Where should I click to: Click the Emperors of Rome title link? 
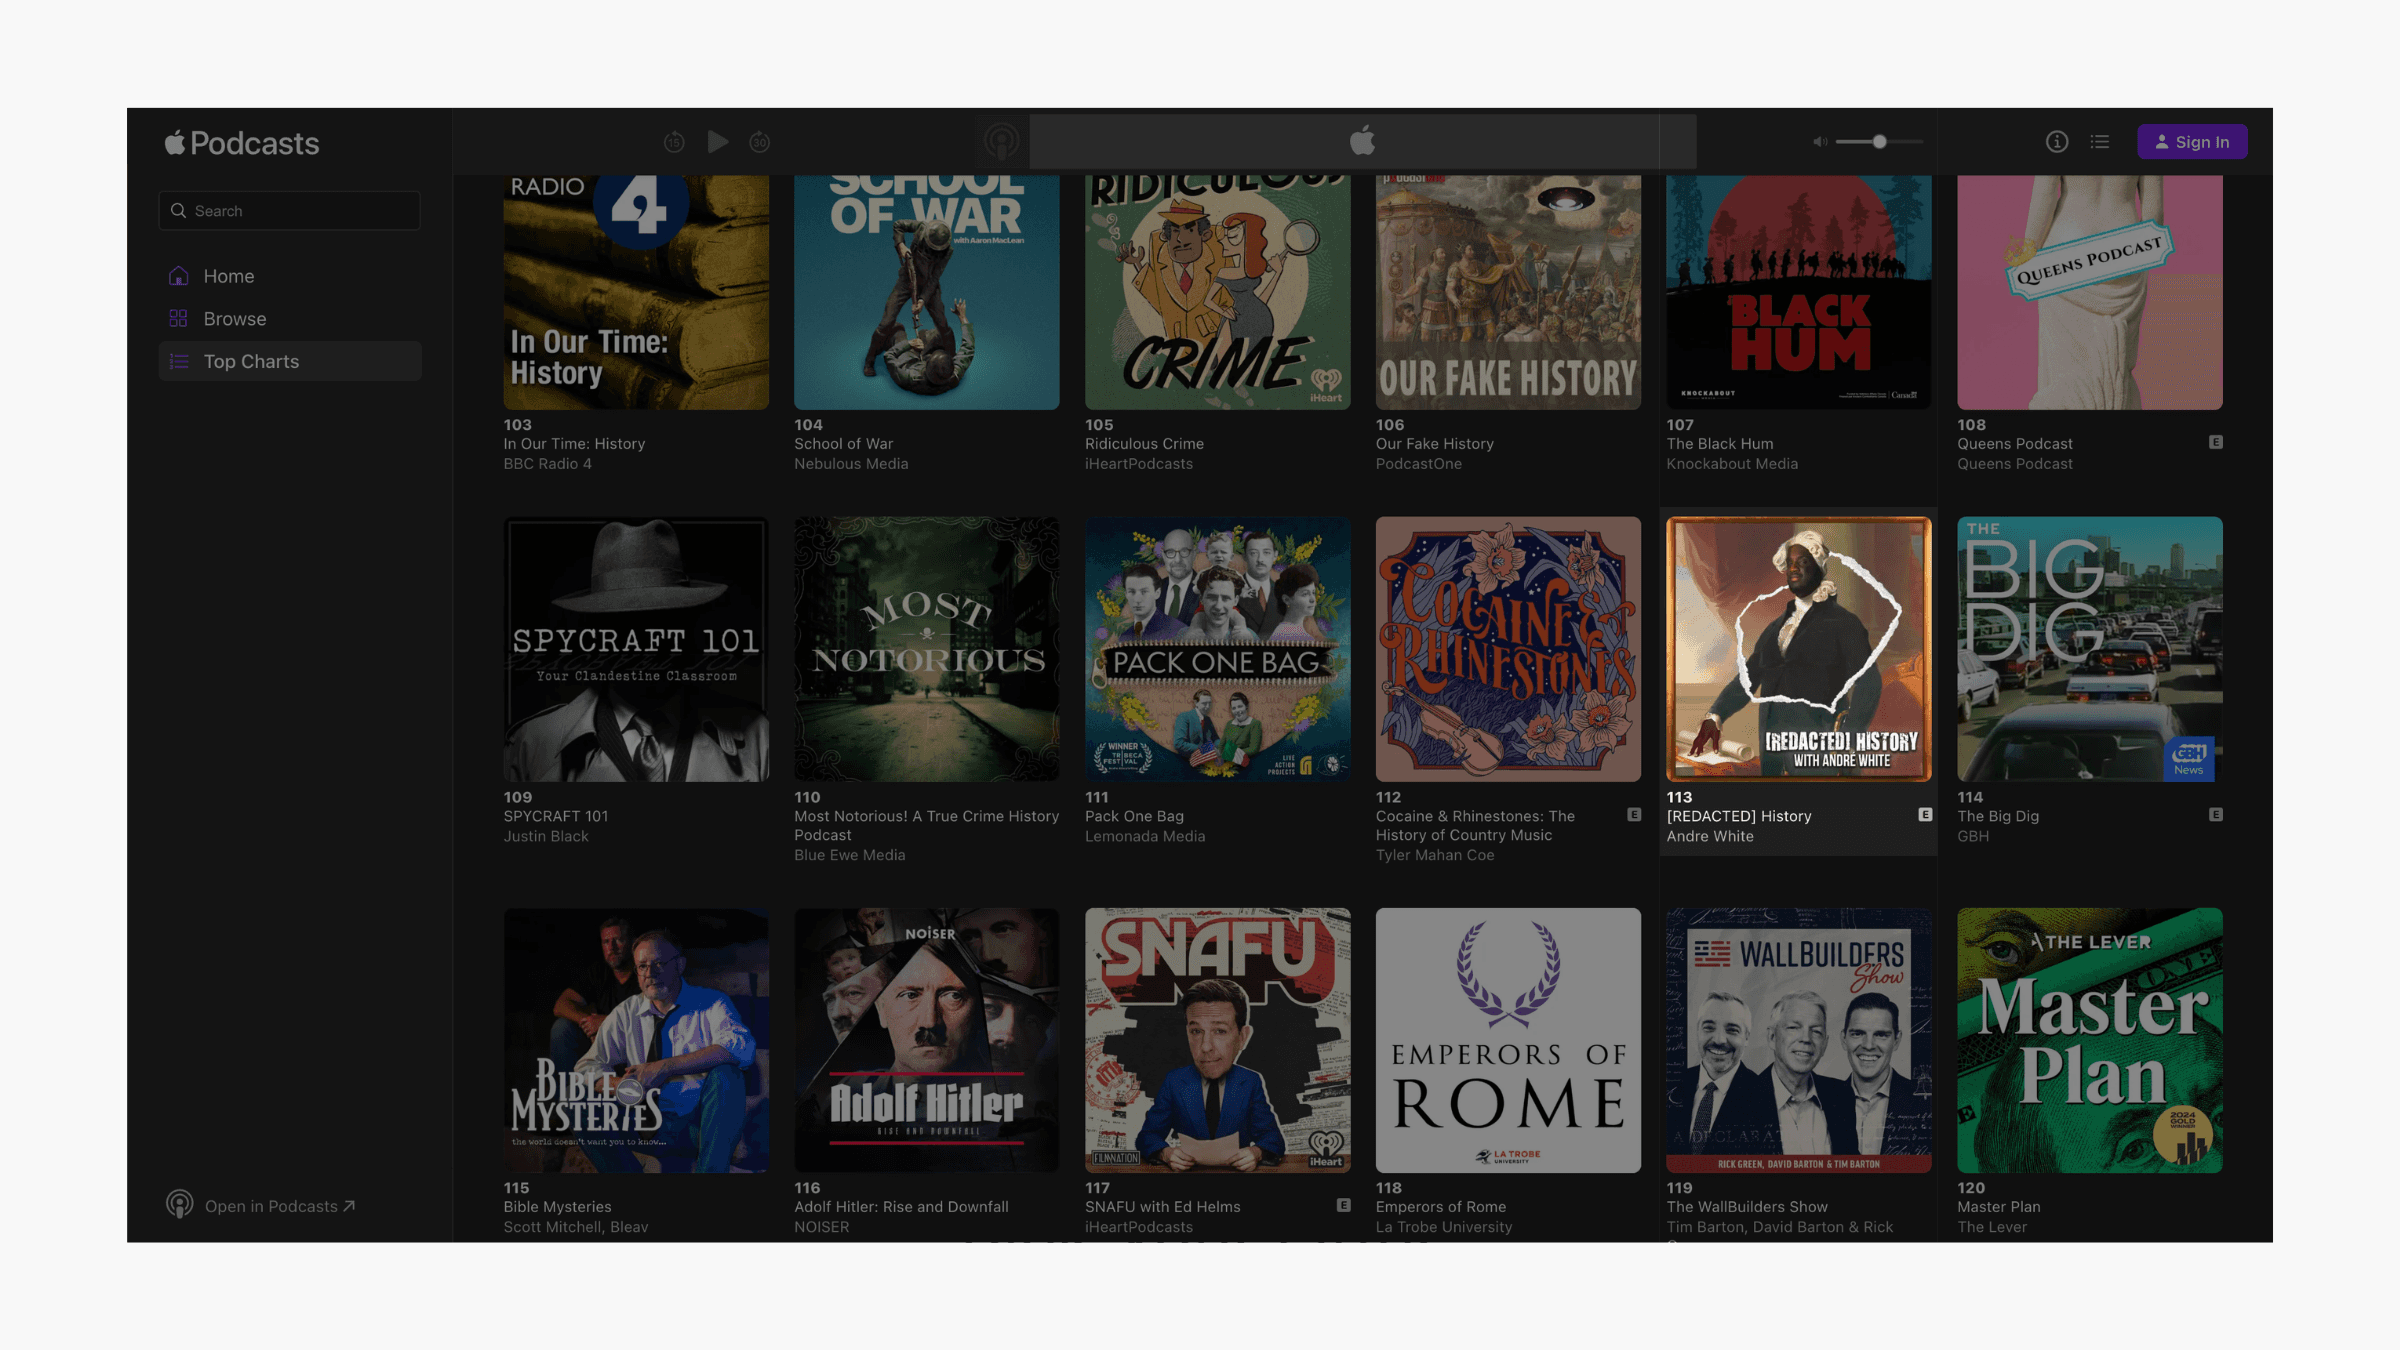pos(1440,1207)
